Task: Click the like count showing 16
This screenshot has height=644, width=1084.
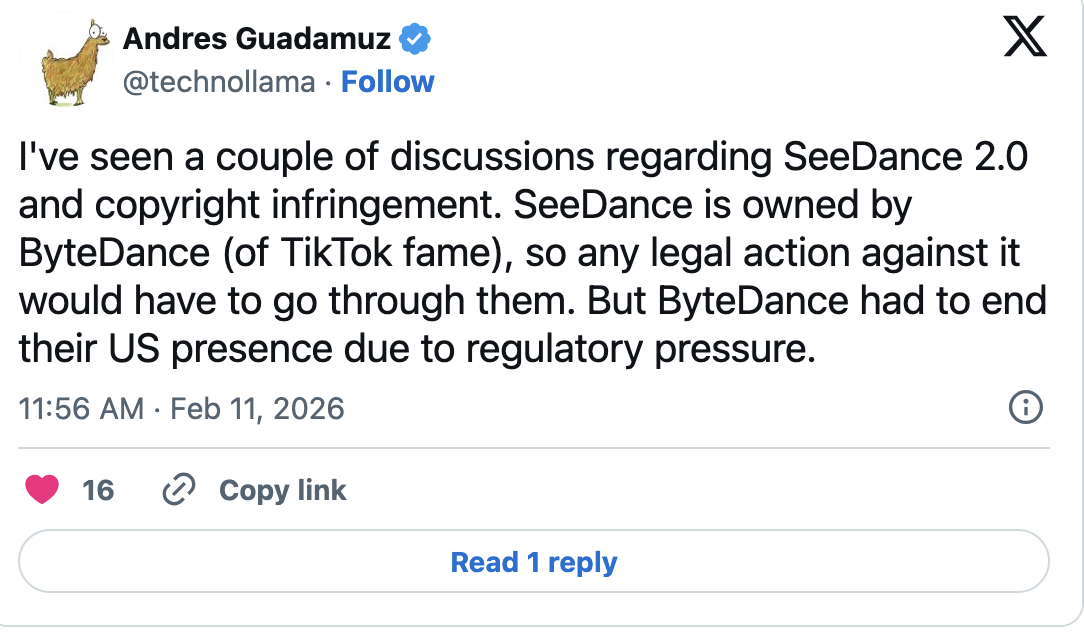Action: pos(99,490)
